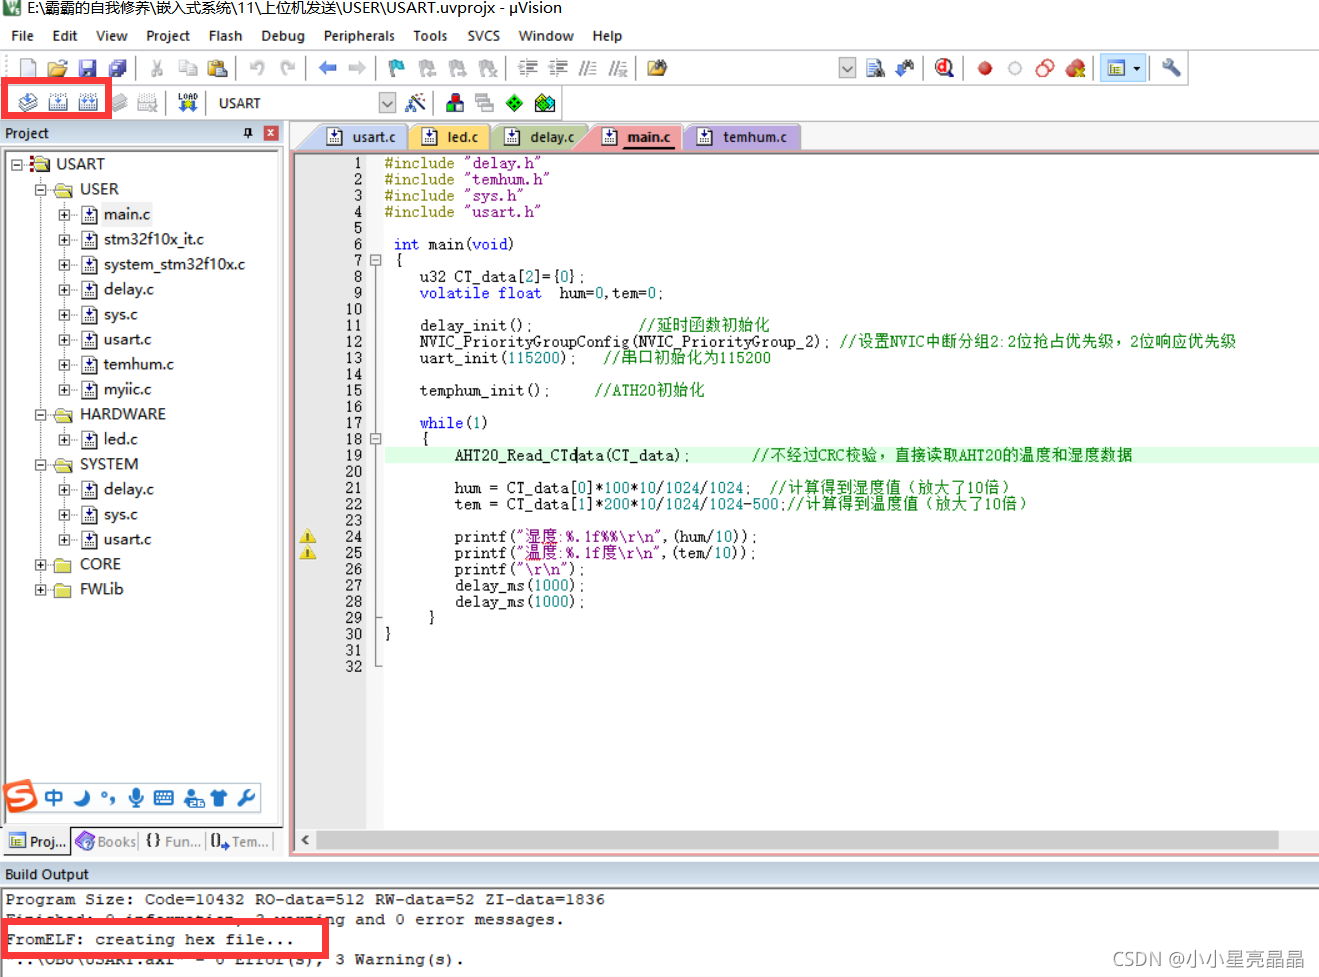This screenshot has width=1319, height=977.
Task: Expand the CORE folder
Action: coord(41,564)
